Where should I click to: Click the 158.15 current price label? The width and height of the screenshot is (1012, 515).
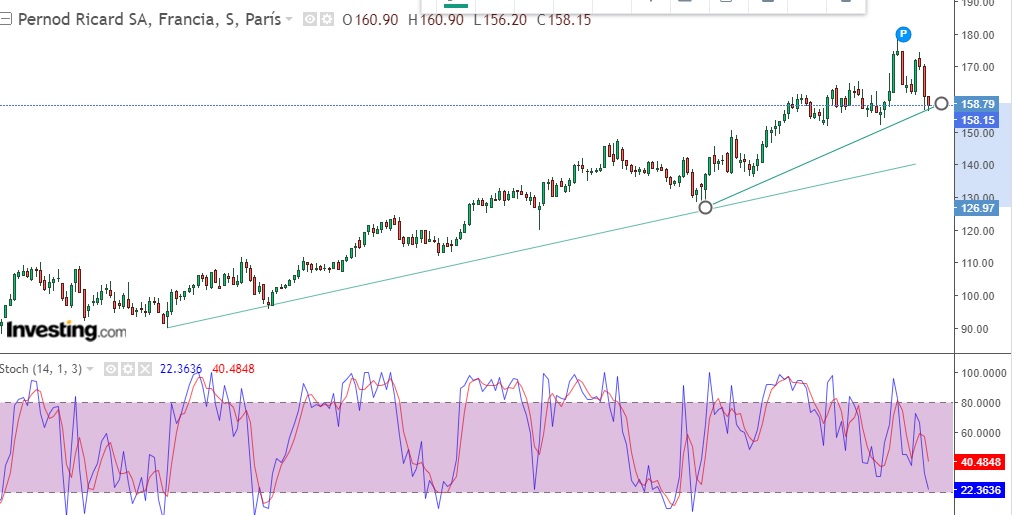(977, 120)
